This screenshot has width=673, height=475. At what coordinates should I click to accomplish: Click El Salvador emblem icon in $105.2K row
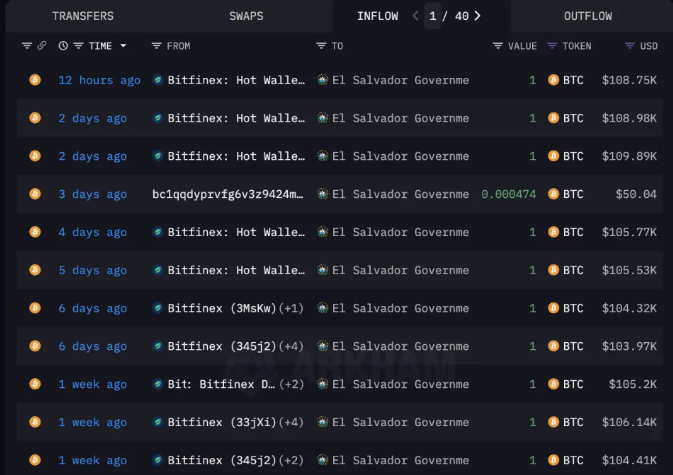(x=322, y=384)
